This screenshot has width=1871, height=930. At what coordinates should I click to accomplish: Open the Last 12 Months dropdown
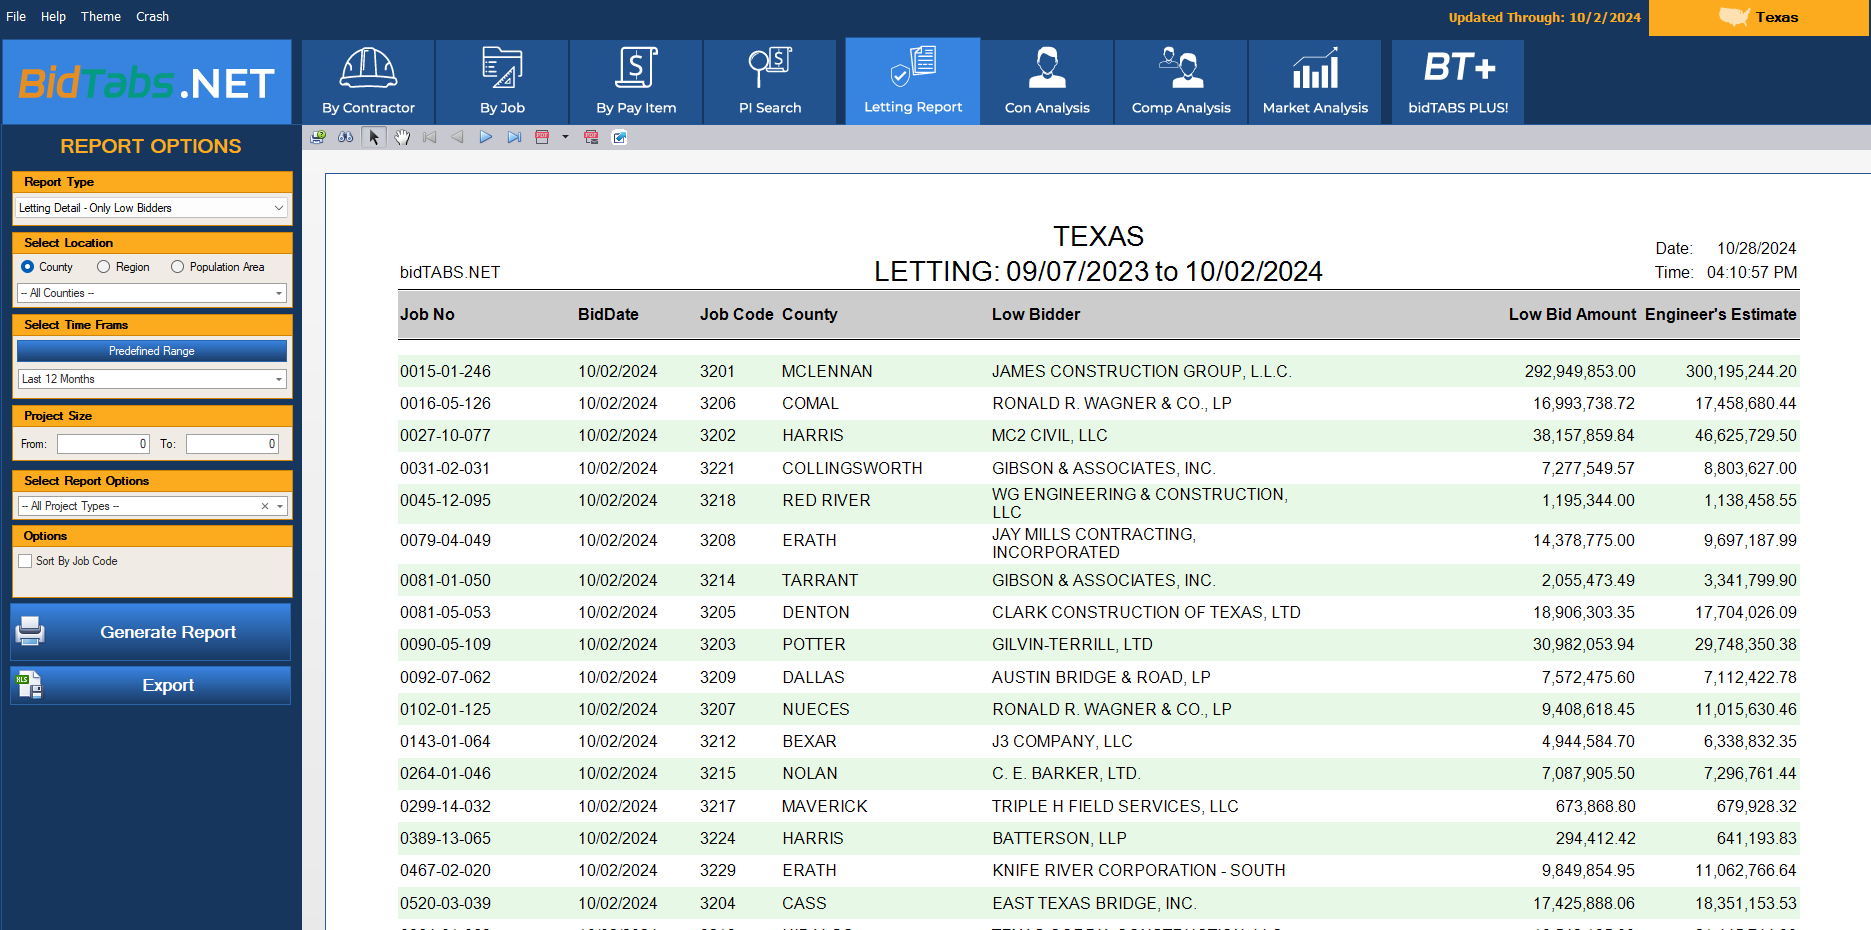point(152,379)
